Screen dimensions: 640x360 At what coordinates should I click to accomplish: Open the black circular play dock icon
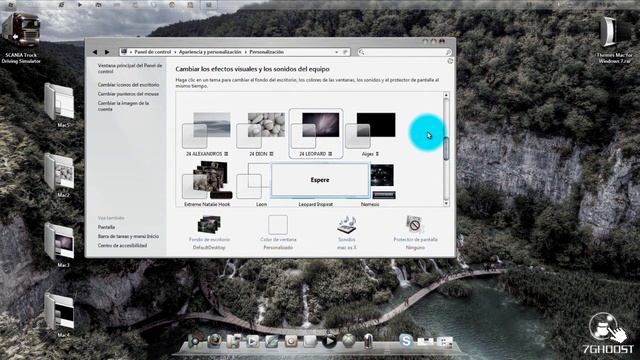(x=329, y=341)
